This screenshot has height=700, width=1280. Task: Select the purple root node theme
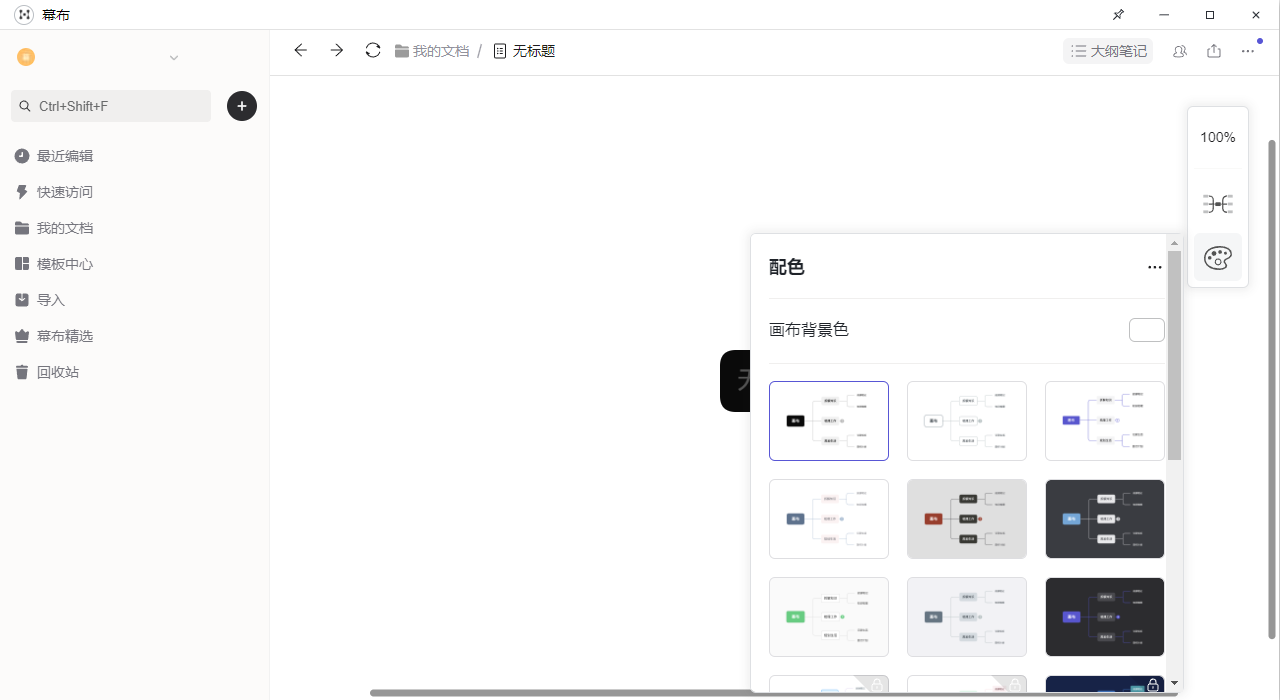tap(1105, 421)
